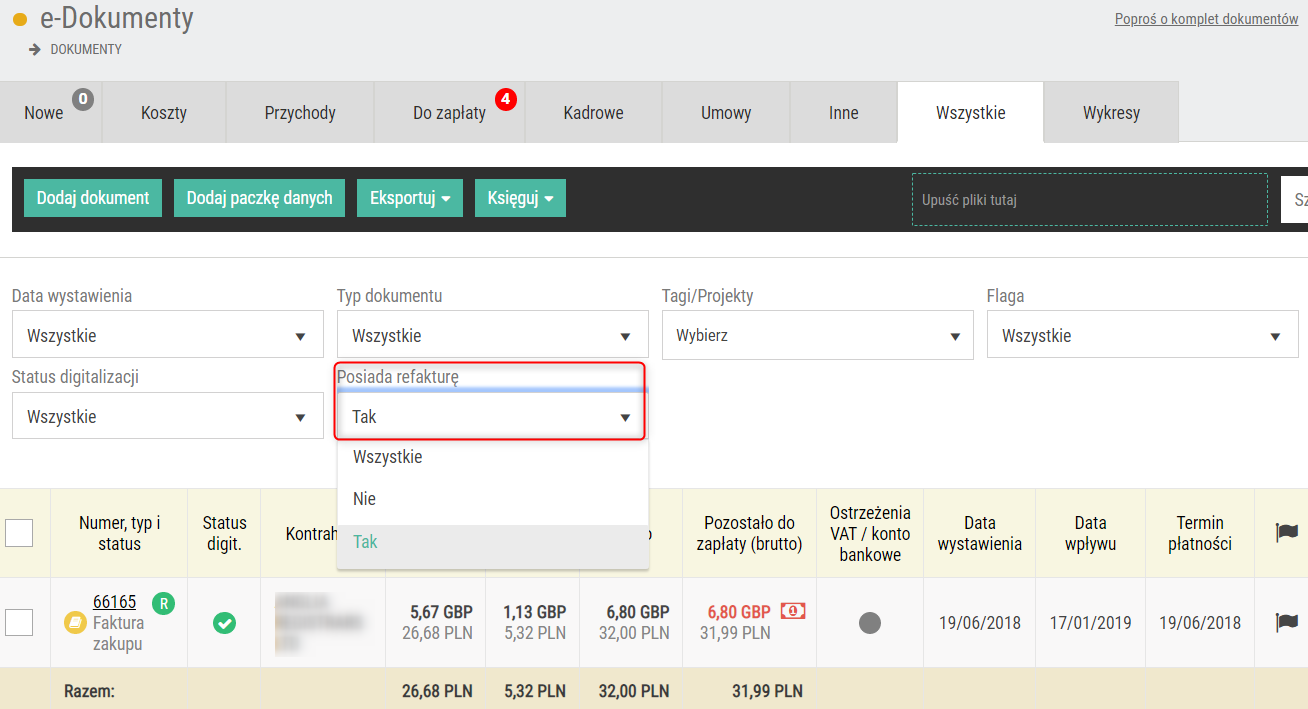Open the Flaga filter dropdown
1308x709 pixels.
1143,335
